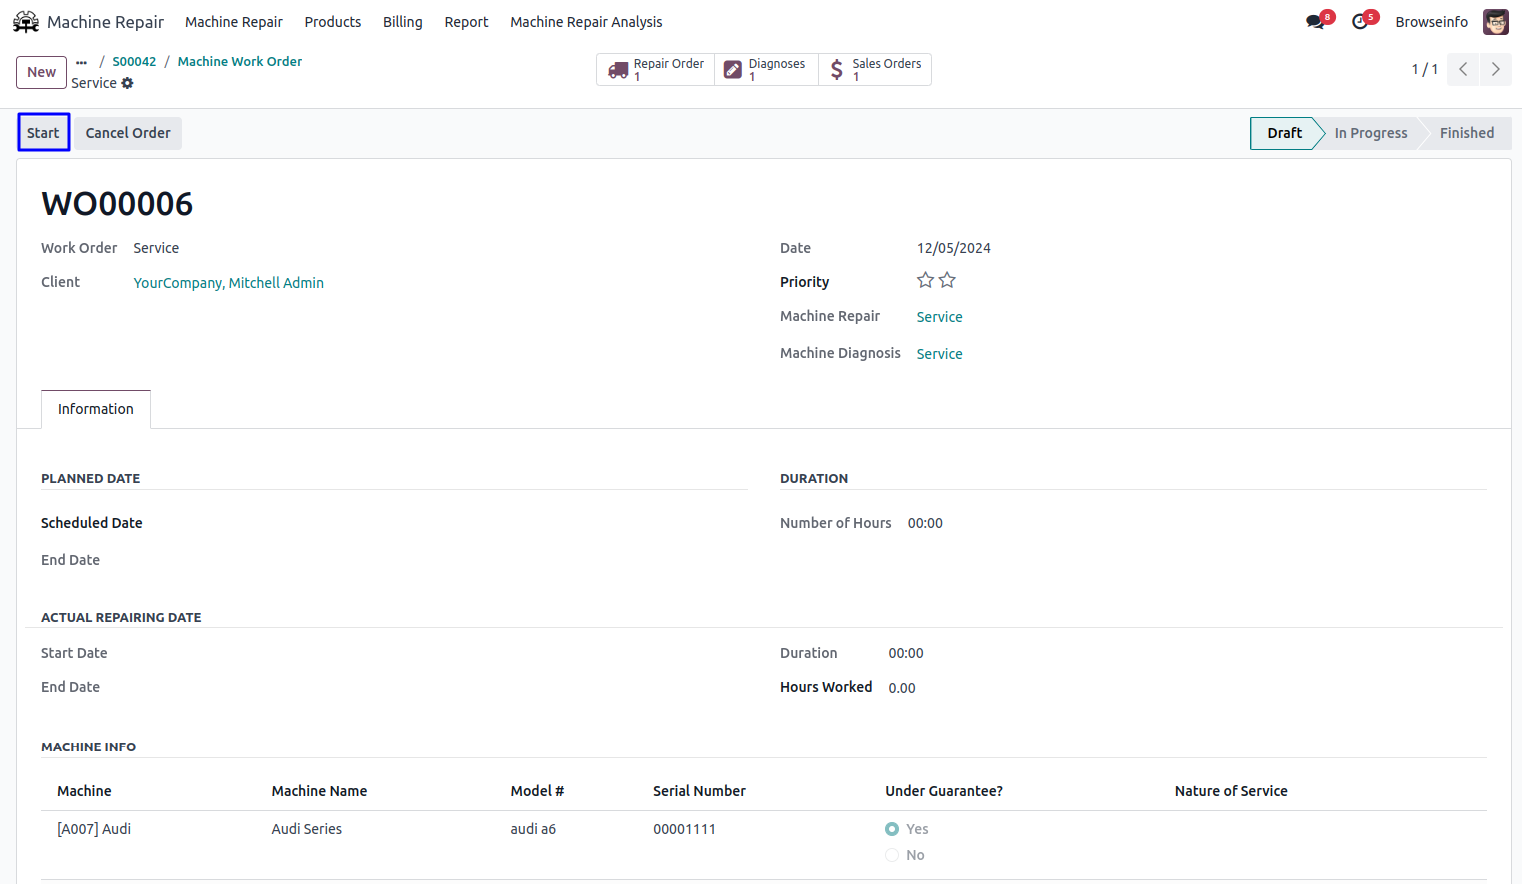The width and height of the screenshot is (1522, 884).
Task: Select Yes for Under Guarantee
Action: click(x=892, y=829)
